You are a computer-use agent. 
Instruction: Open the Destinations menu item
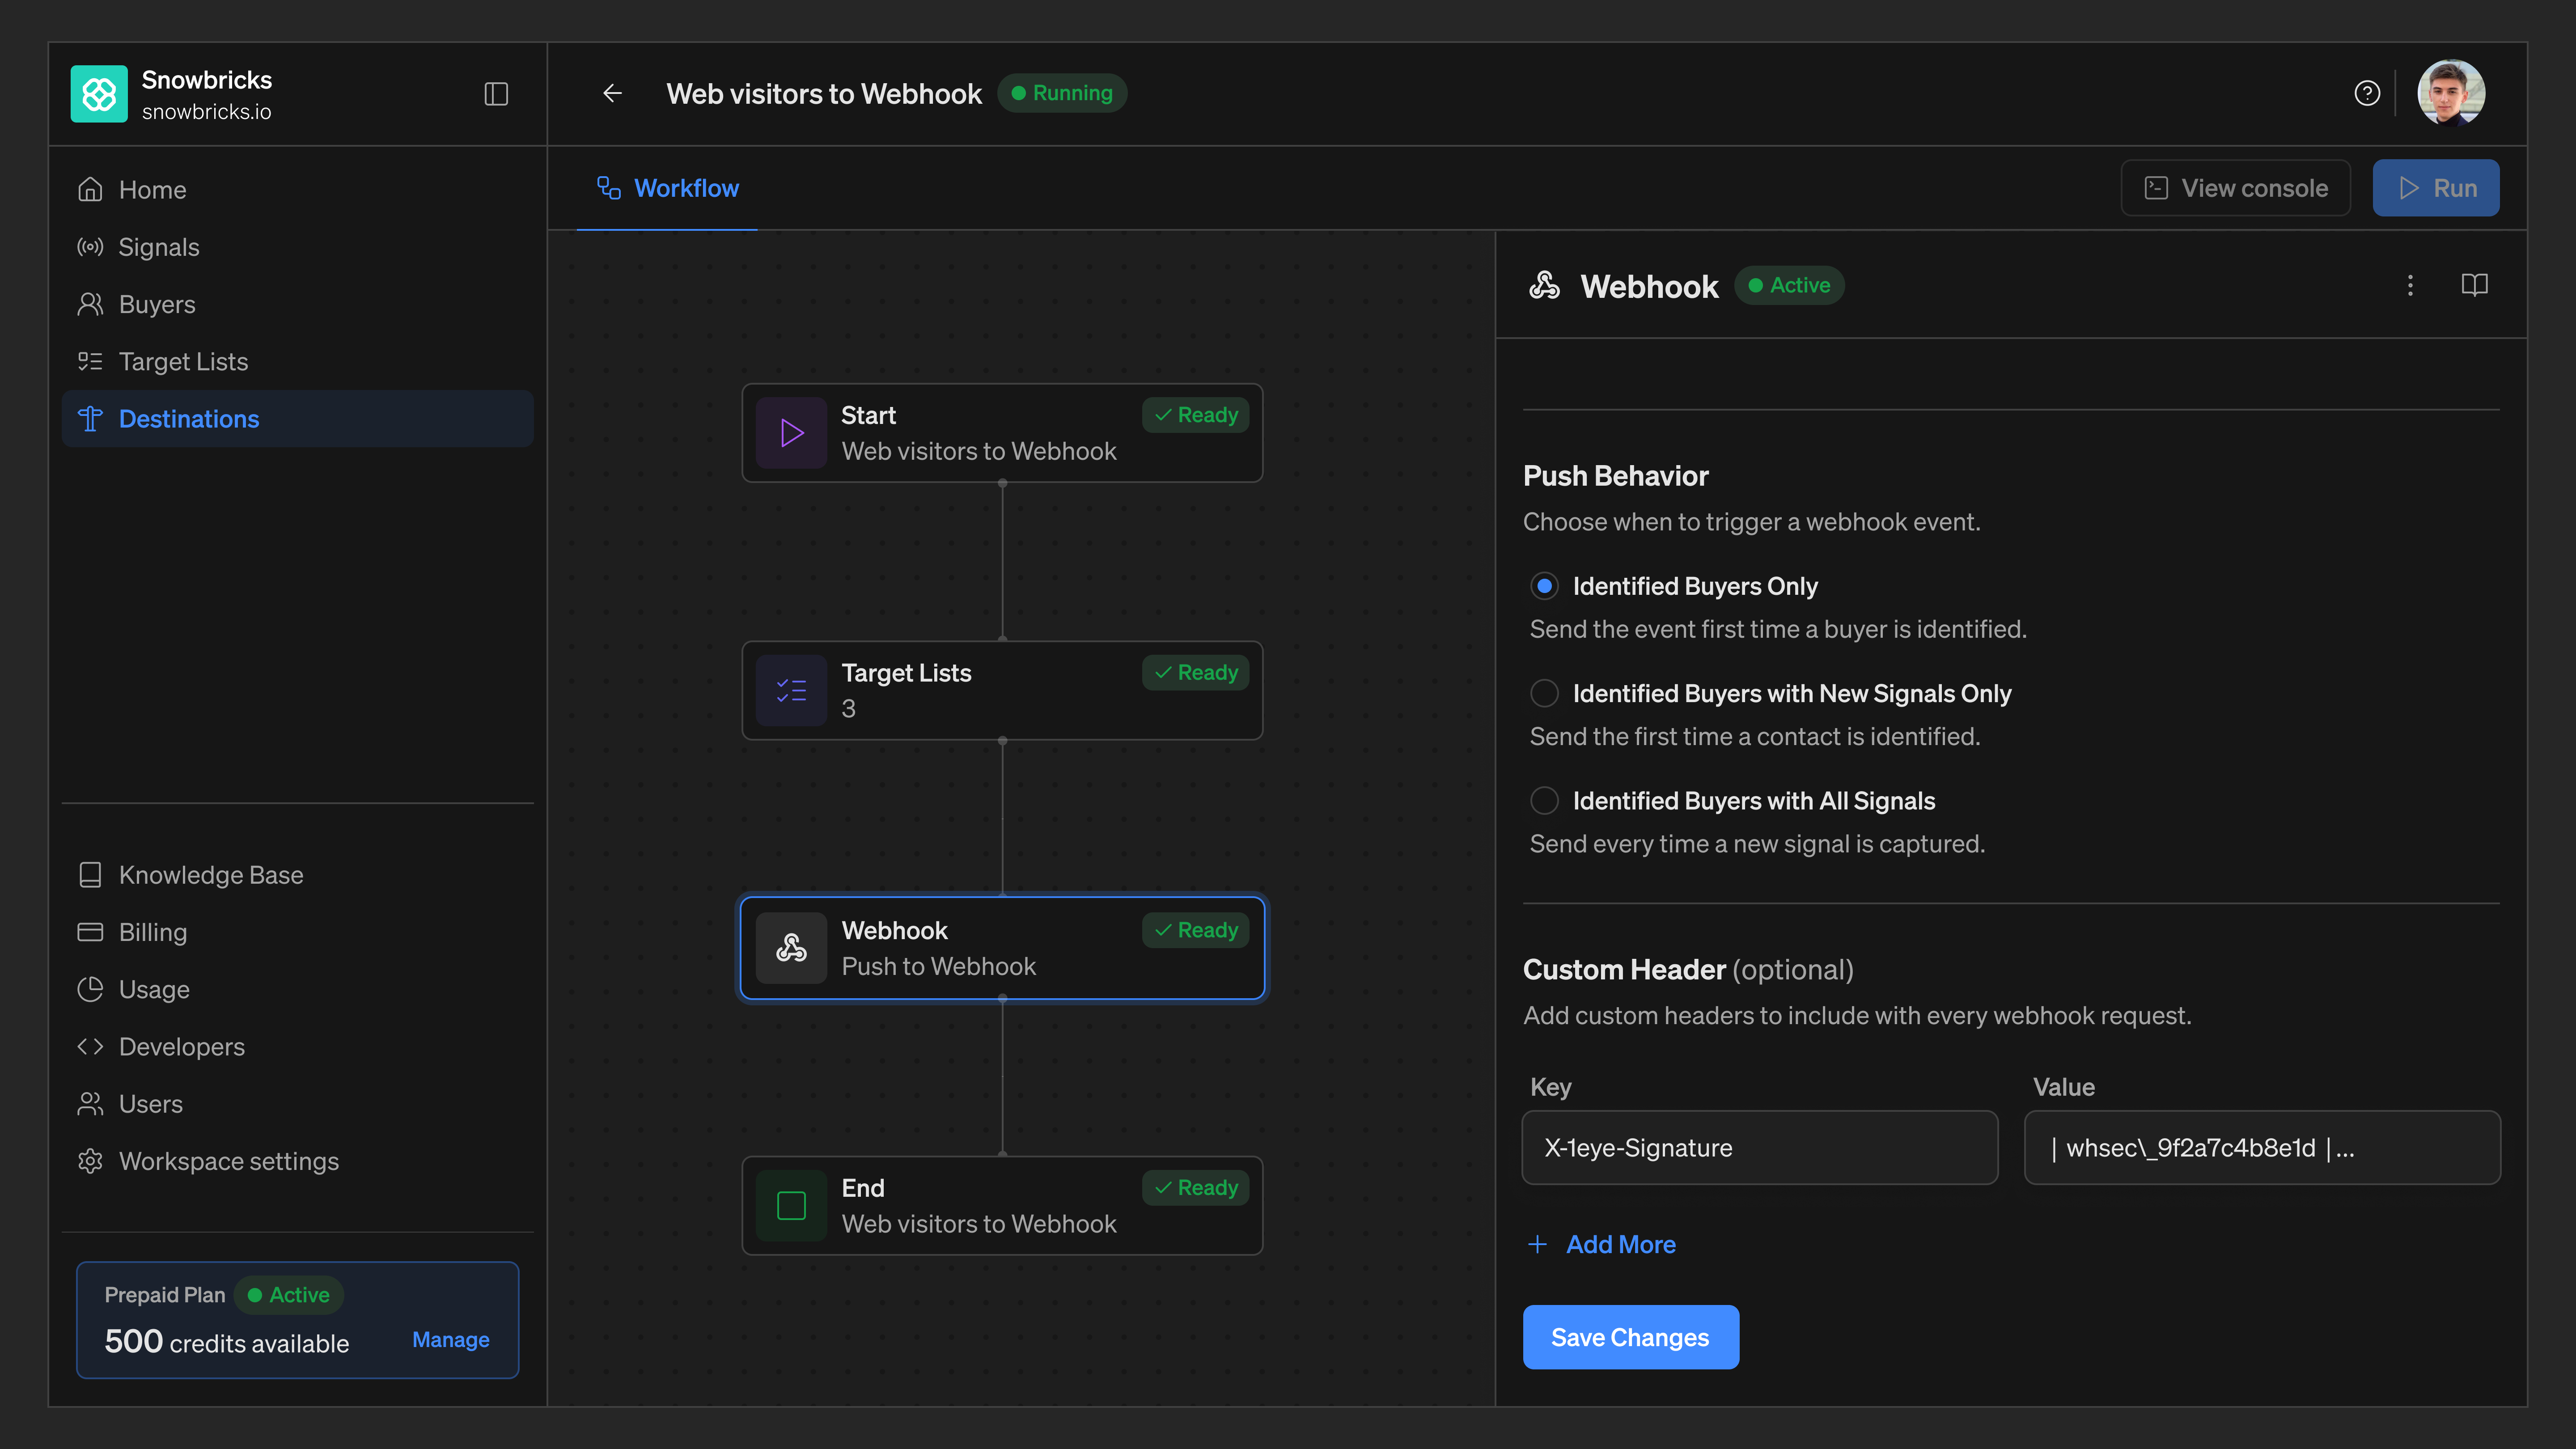click(x=297, y=419)
